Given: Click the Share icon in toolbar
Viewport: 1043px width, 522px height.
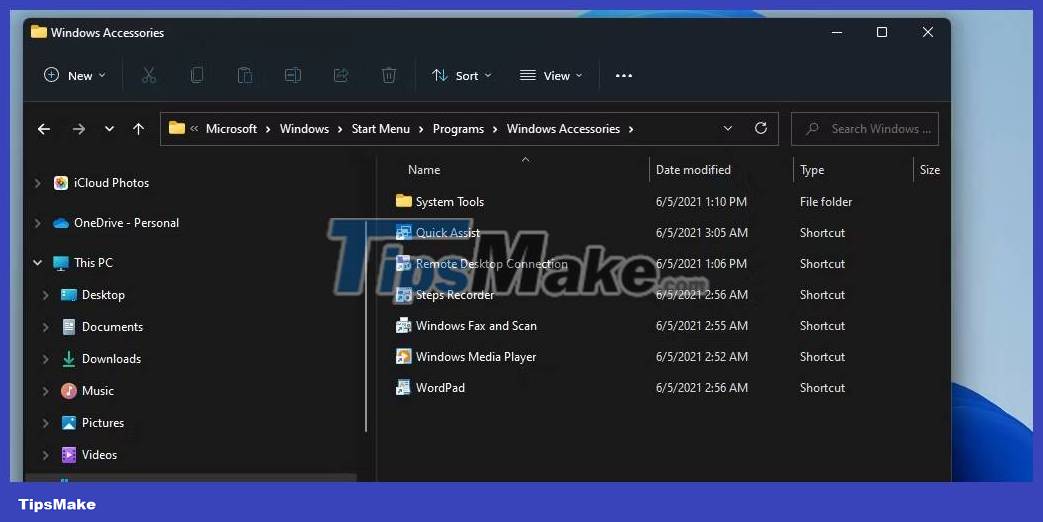Looking at the screenshot, I should pos(341,75).
